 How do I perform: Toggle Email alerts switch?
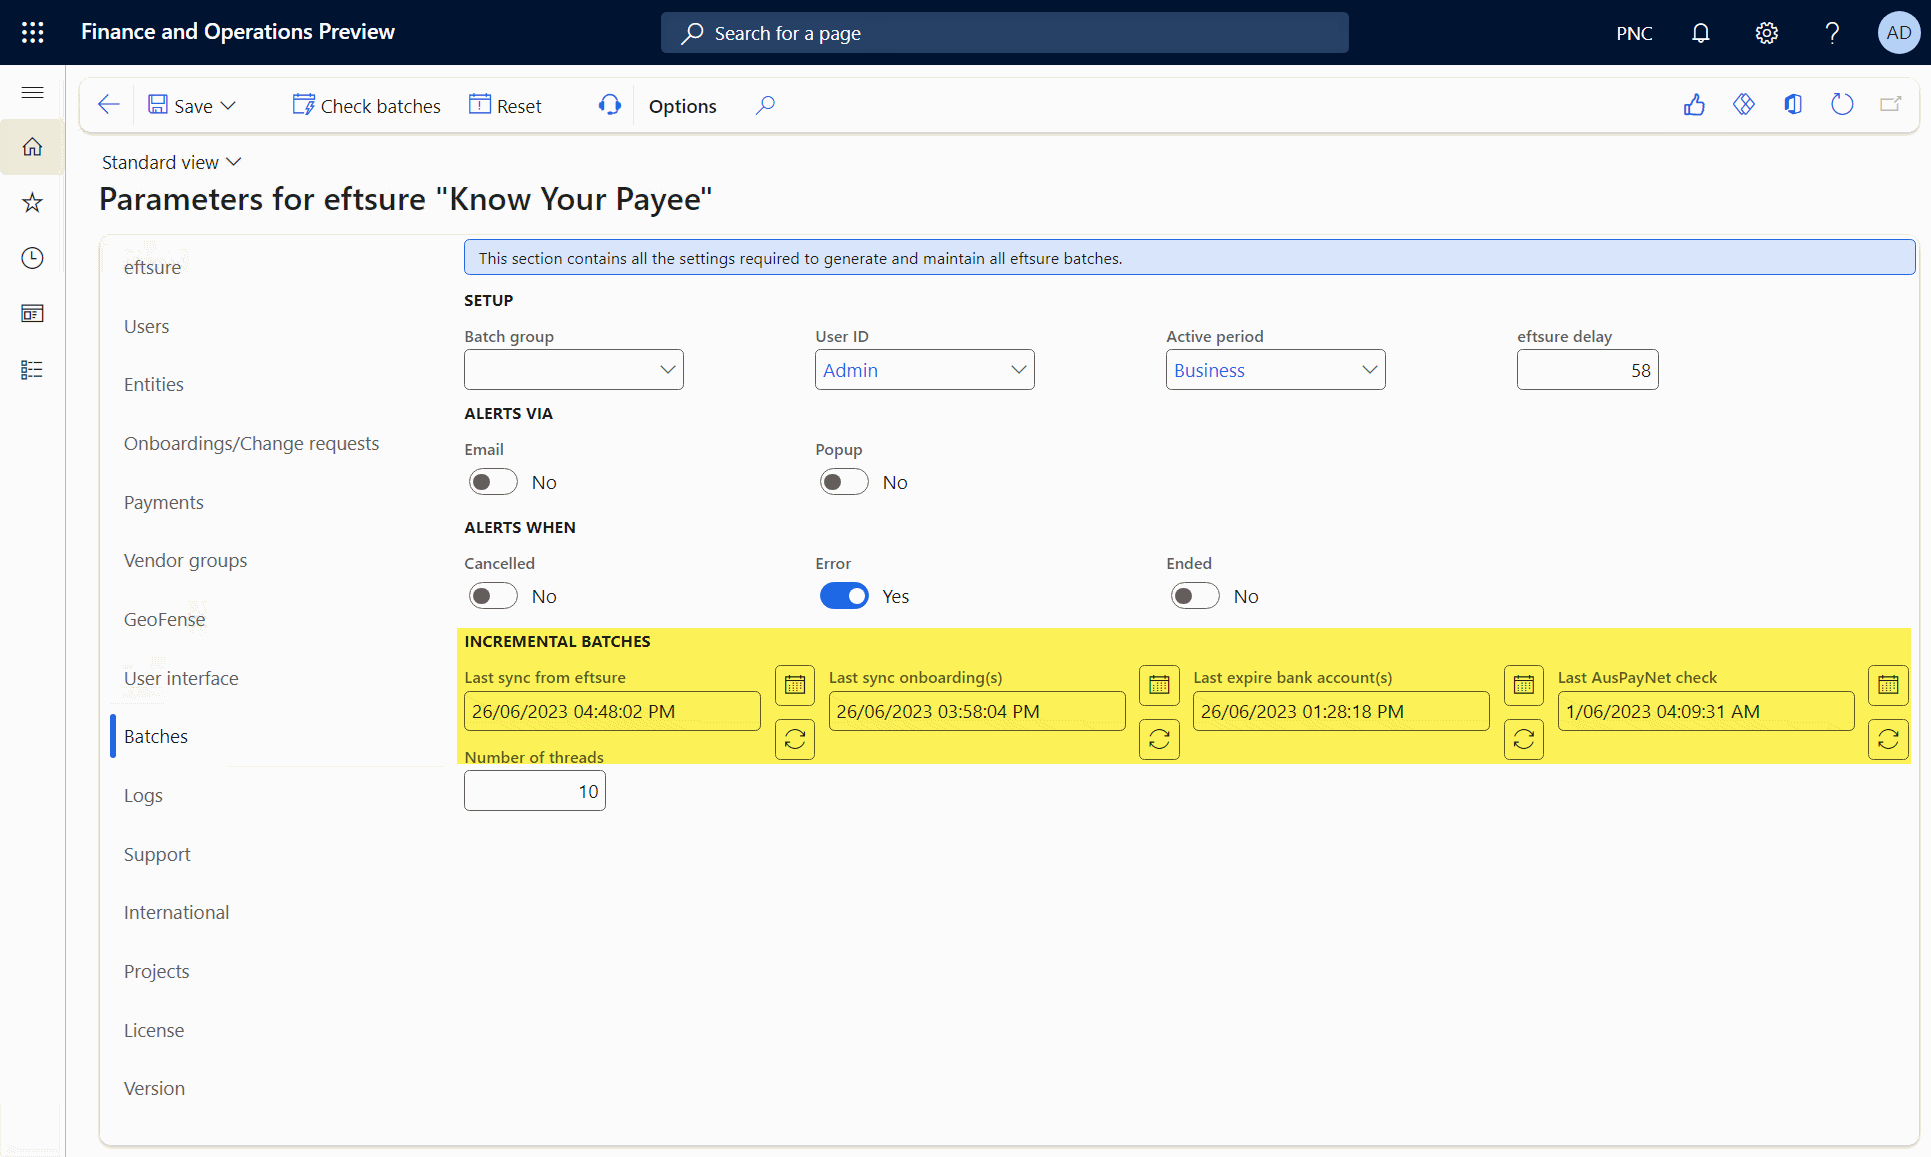pyautogui.click(x=493, y=482)
